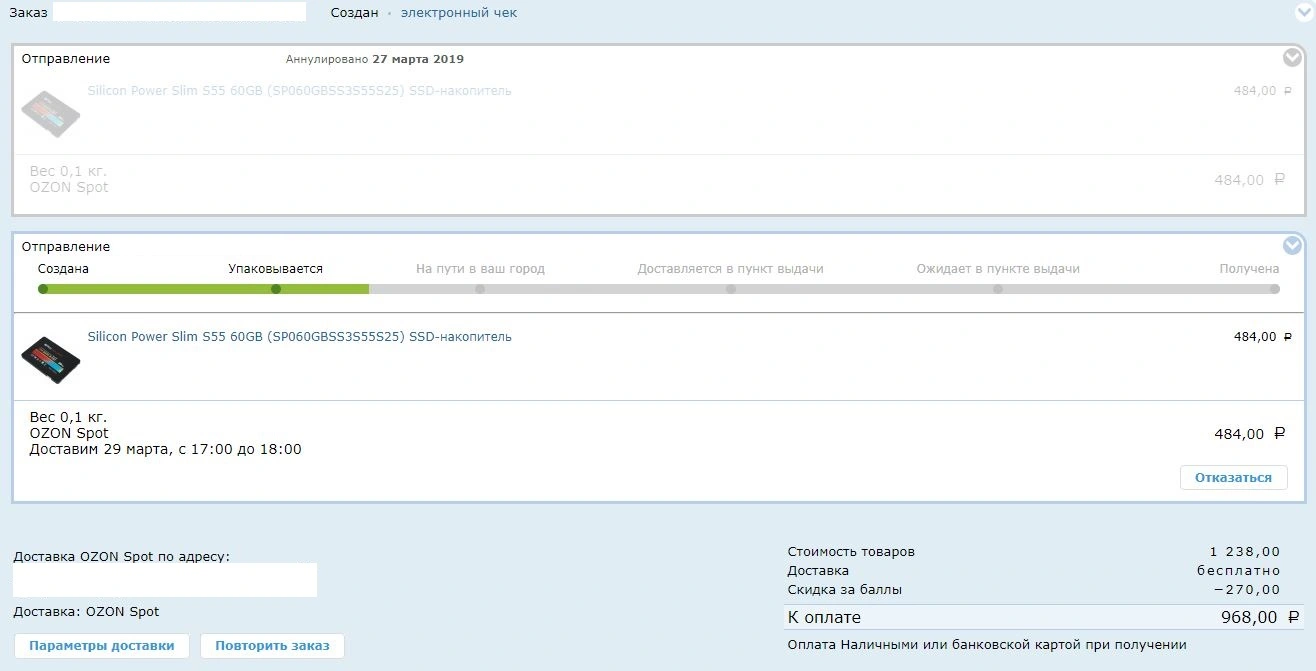Screen dimensions: 1316x671
Task: Click the greyed SSD thumbnail in cancelled shipment
Action: (51, 114)
